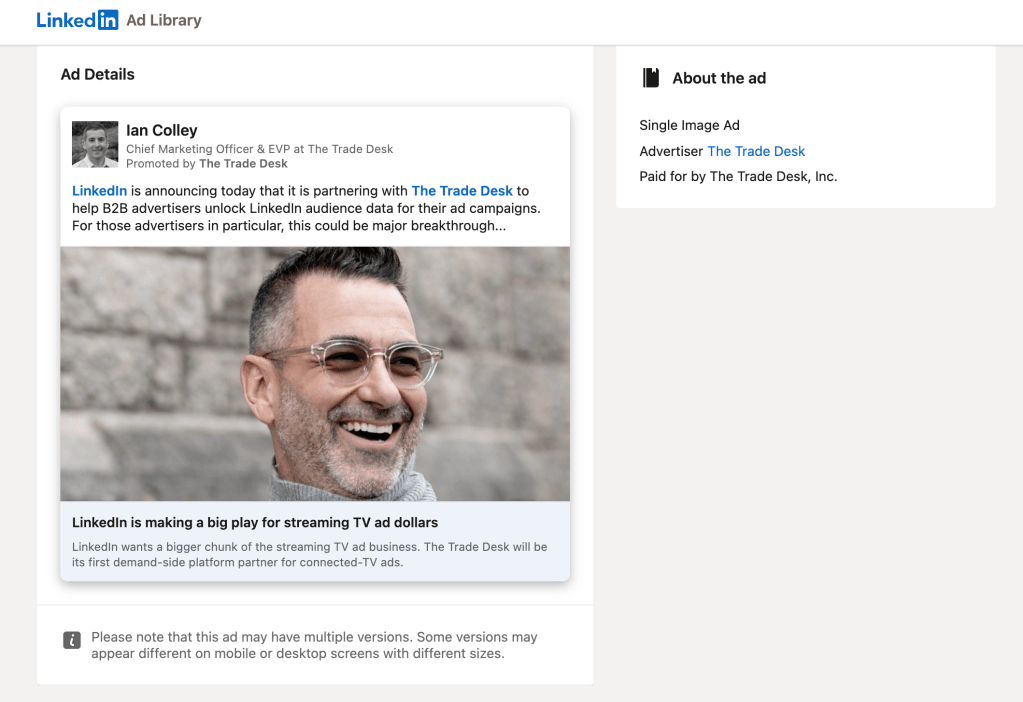Click the 'About the ad' heading
The image size is (1023, 702).
pyautogui.click(x=719, y=78)
